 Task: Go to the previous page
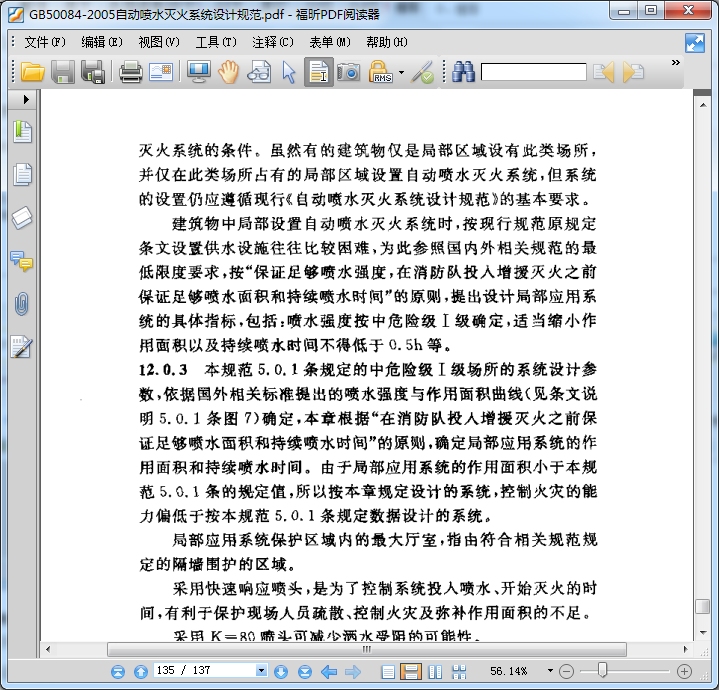pos(141,671)
